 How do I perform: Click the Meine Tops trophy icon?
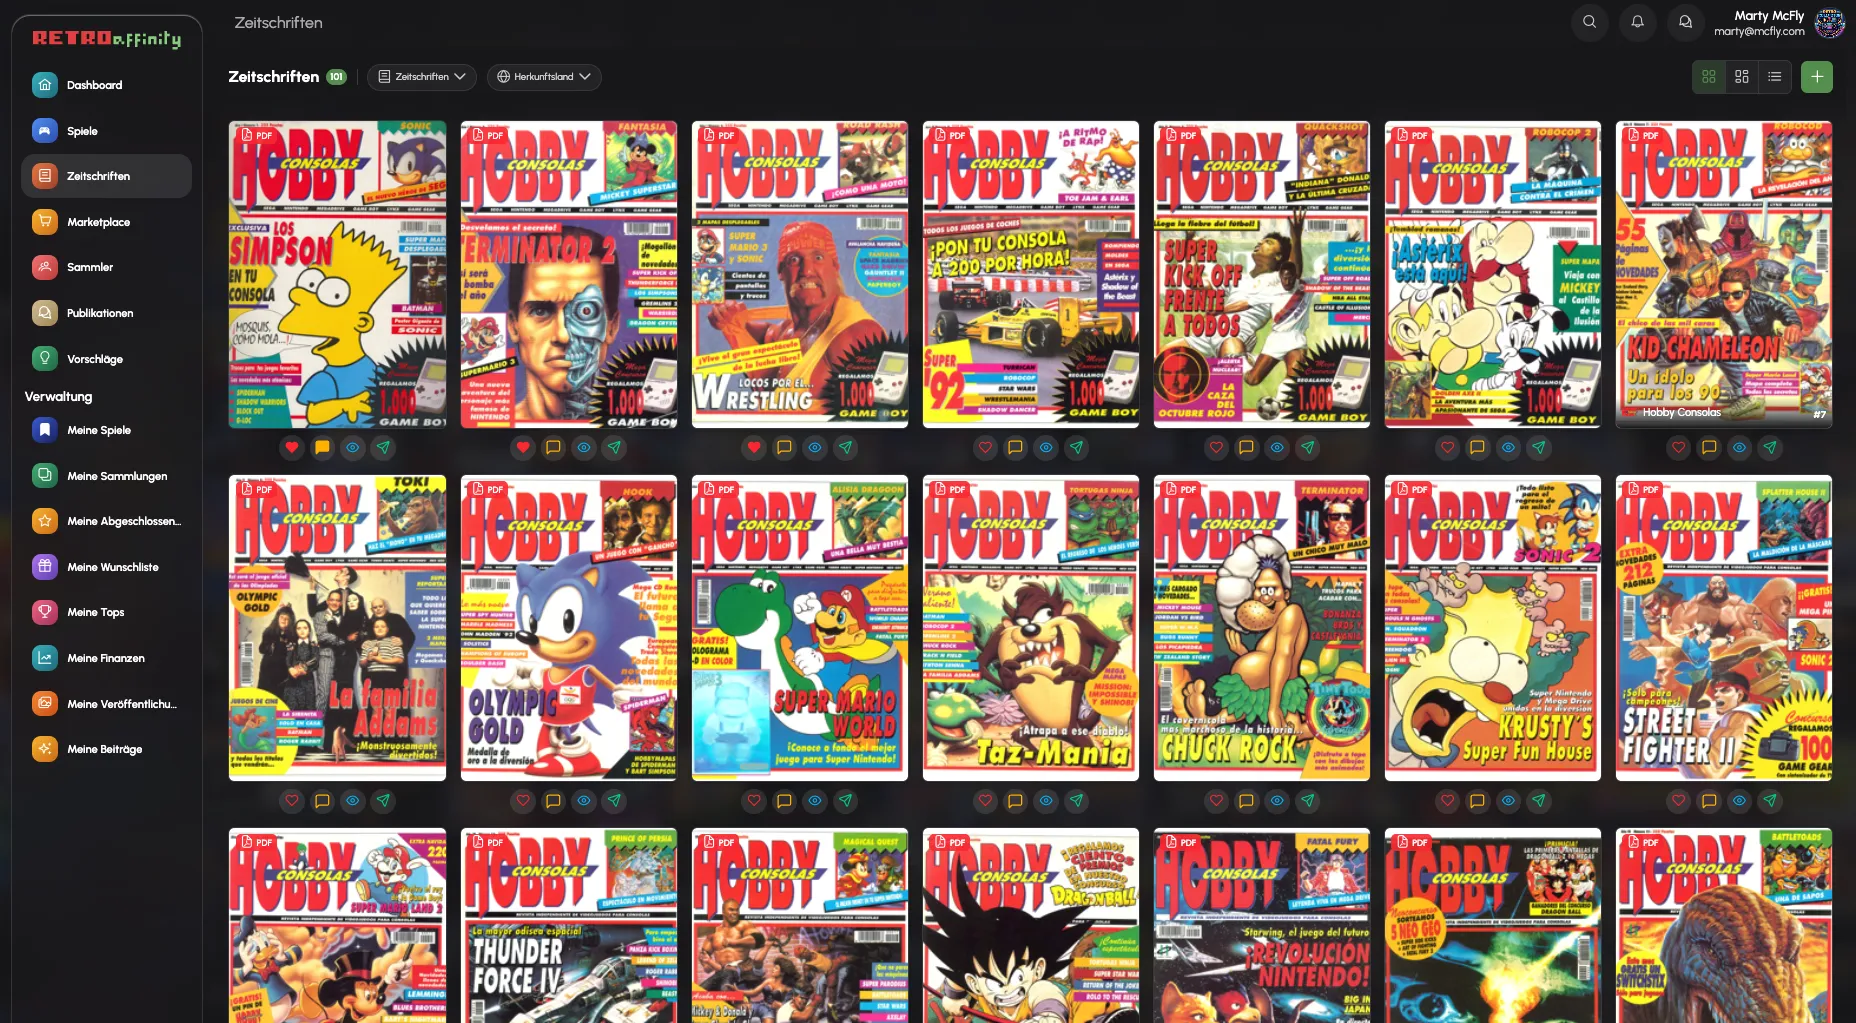45,612
